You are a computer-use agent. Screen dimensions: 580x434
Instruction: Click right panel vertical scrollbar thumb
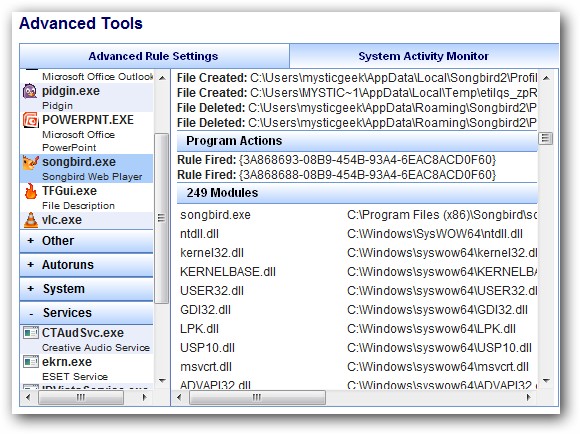click(x=546, y=139)
